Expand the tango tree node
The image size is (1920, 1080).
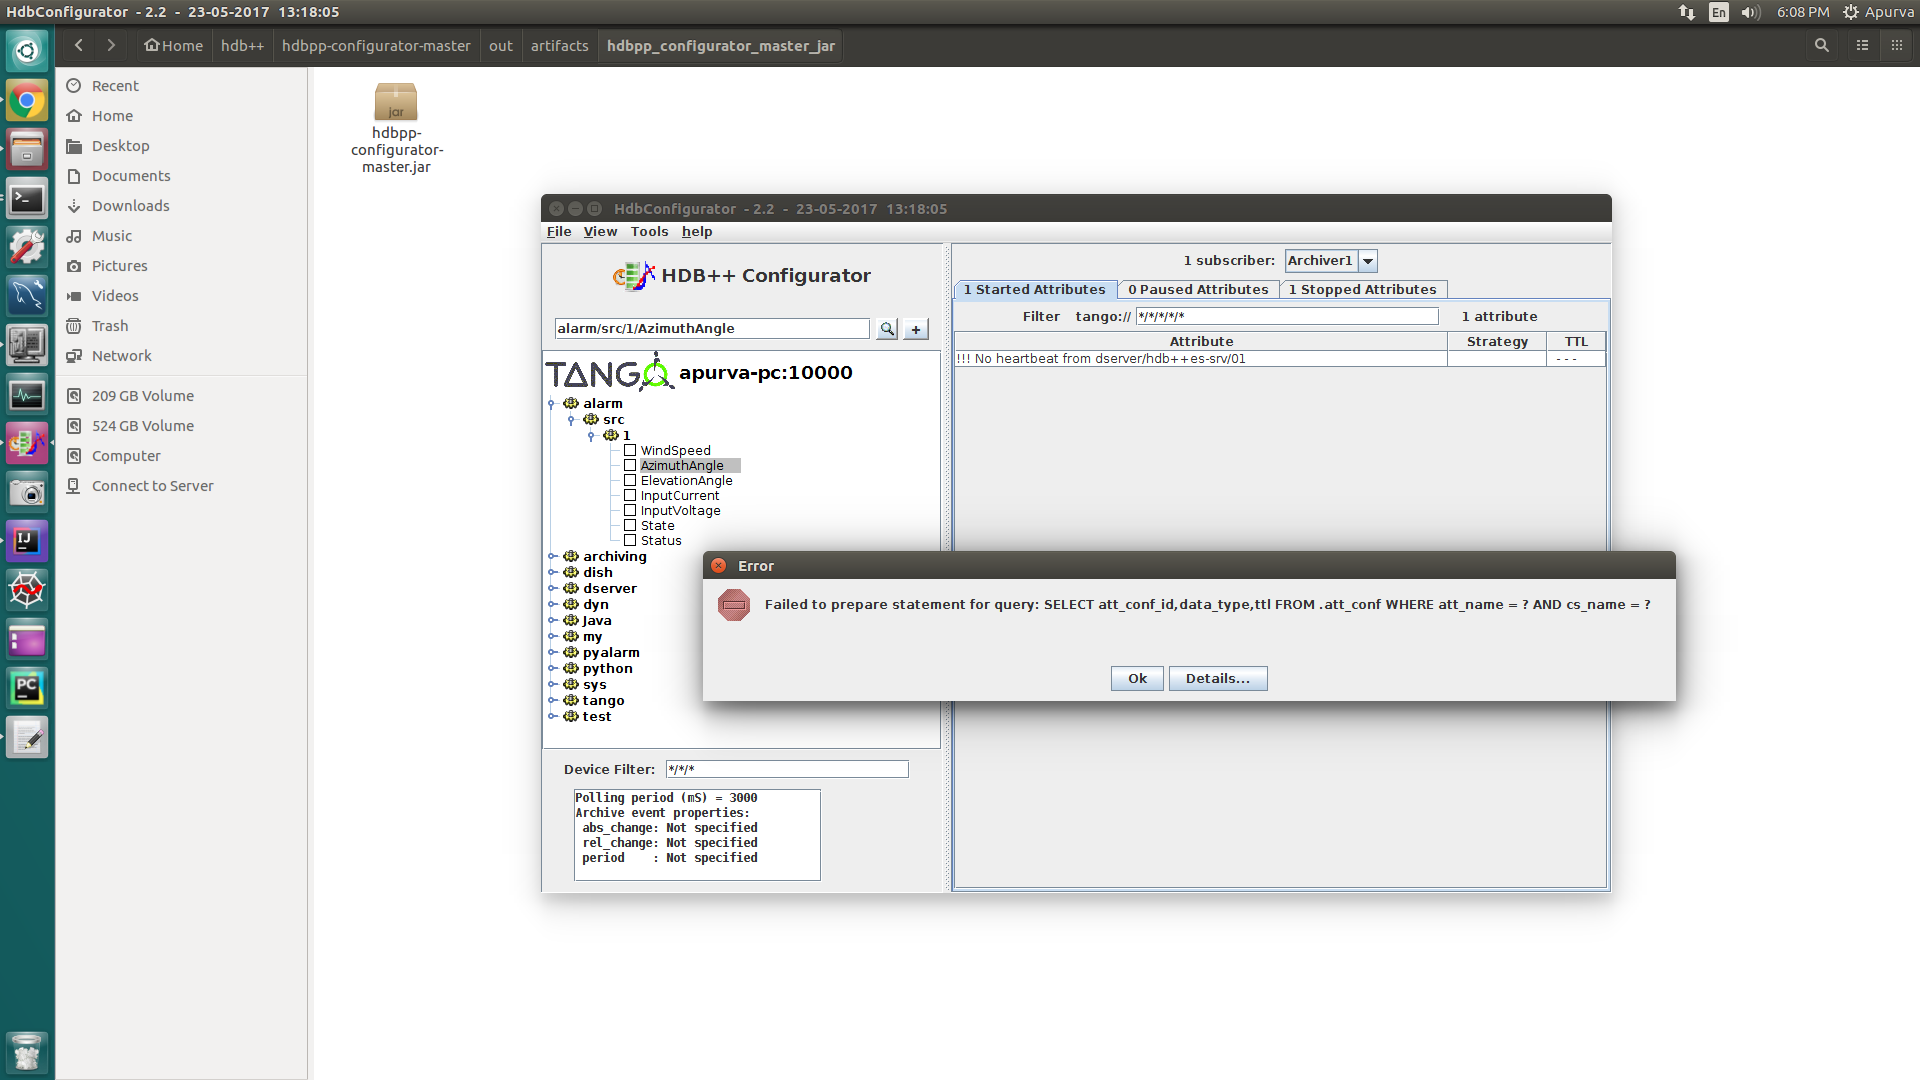coord(552,700)
